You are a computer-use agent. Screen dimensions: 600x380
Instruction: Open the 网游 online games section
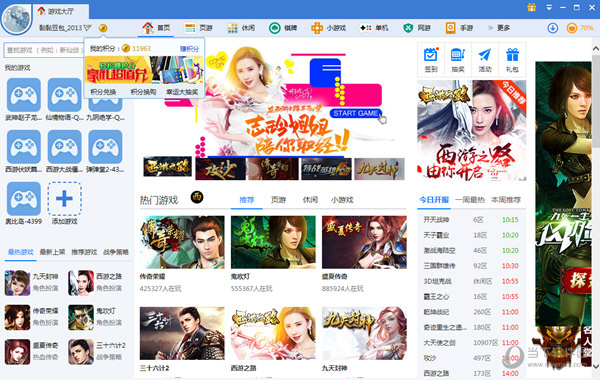click(417, 28)
